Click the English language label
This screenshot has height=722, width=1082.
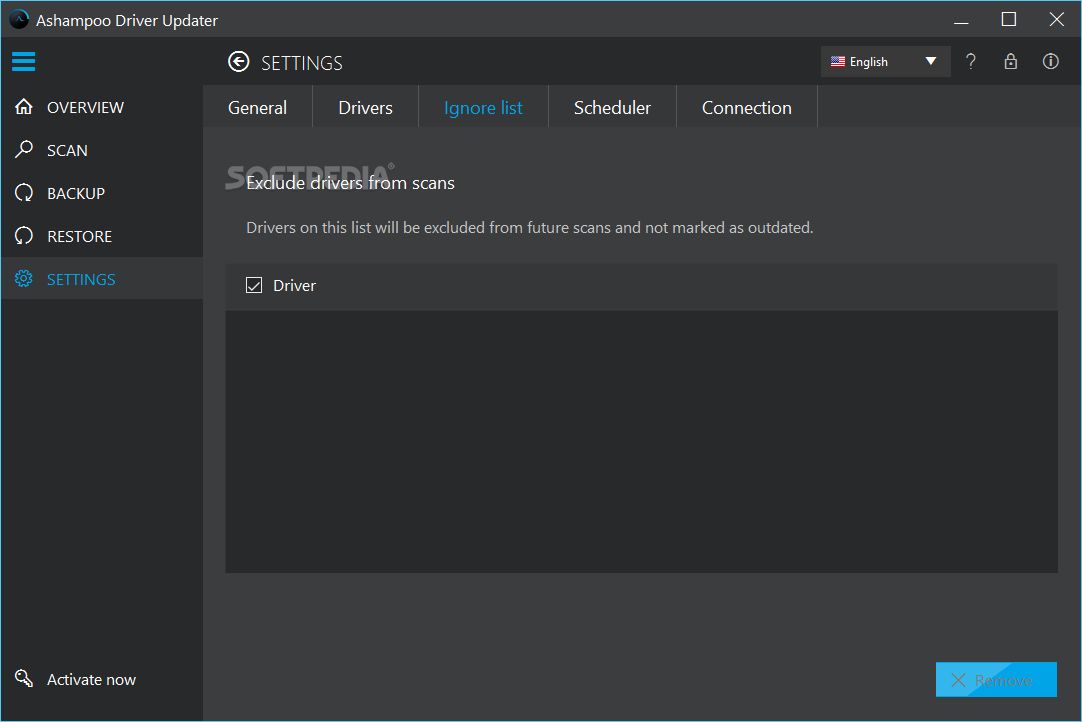868,61
